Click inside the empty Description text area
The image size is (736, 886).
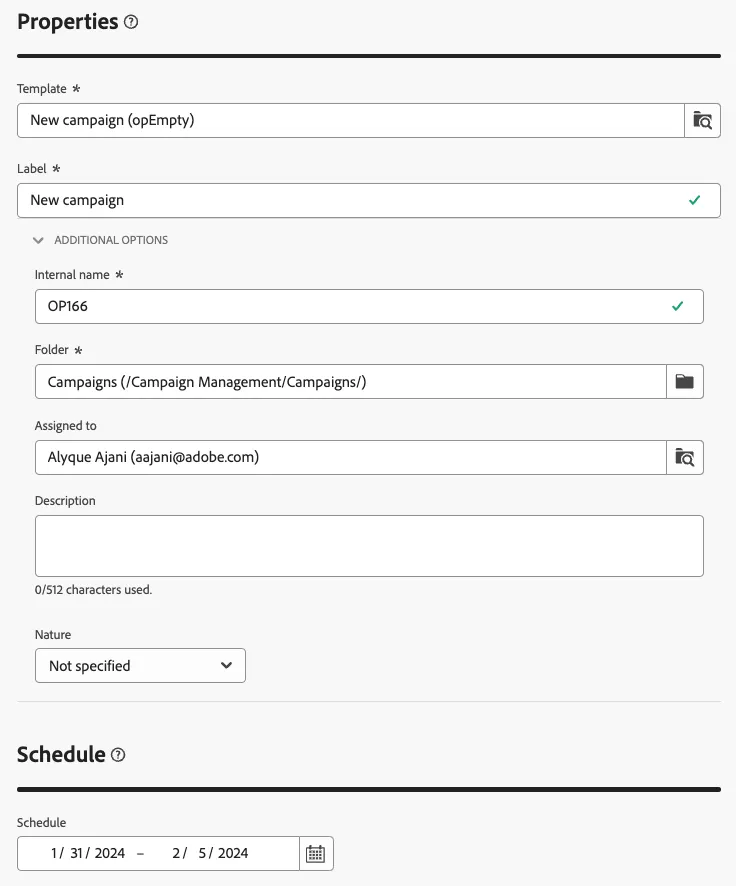click(x=369, y=546)
